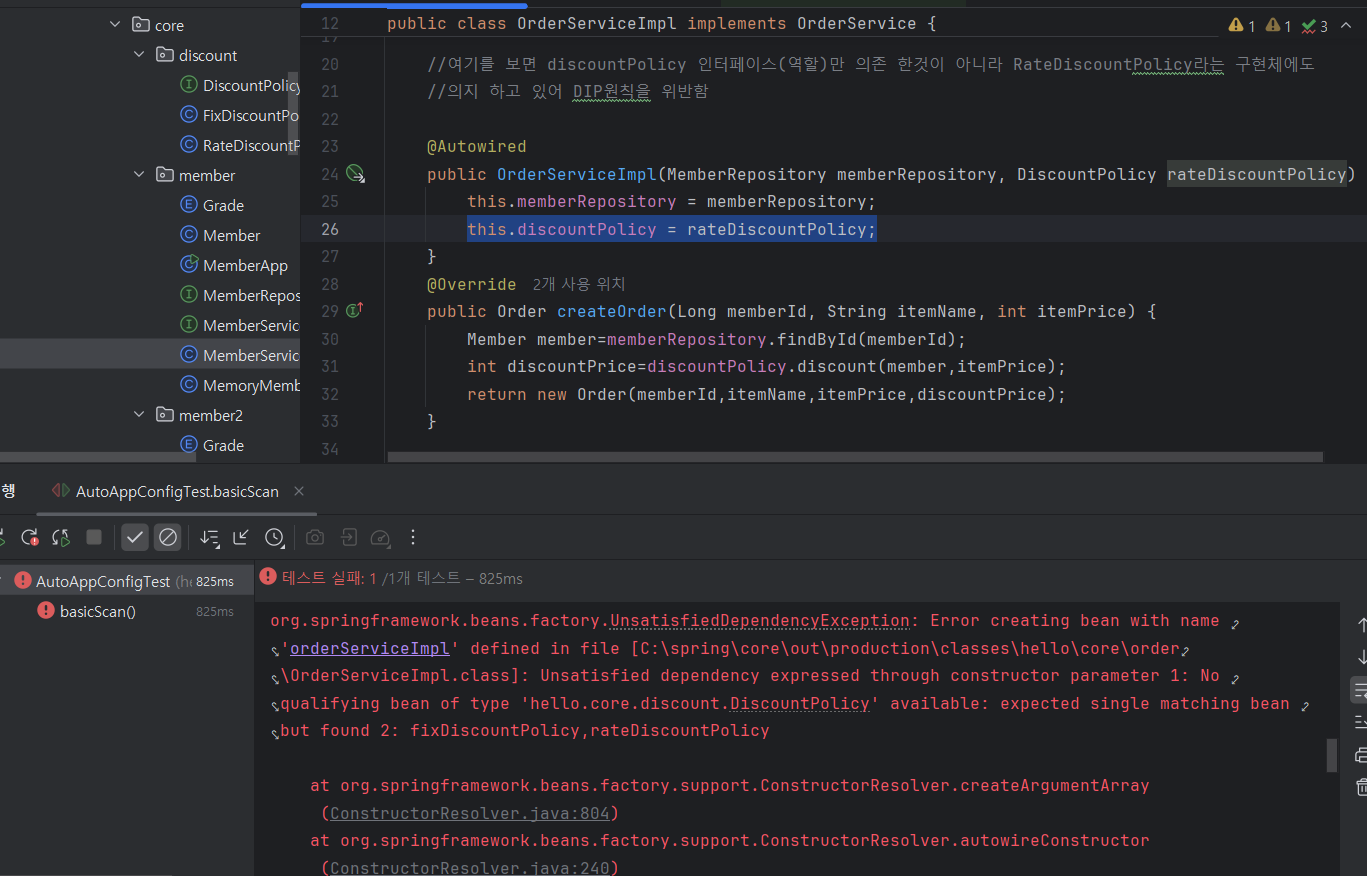1367x876 pixels.
Task: Select the core package folder
Action: coord(158,25)
